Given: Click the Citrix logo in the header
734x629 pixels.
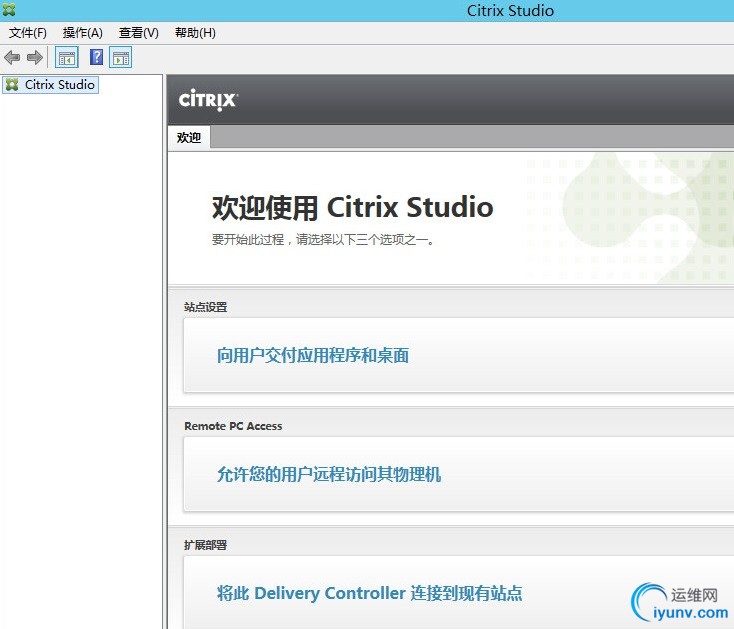Looking at the screenshot, I should pos(208,100).
